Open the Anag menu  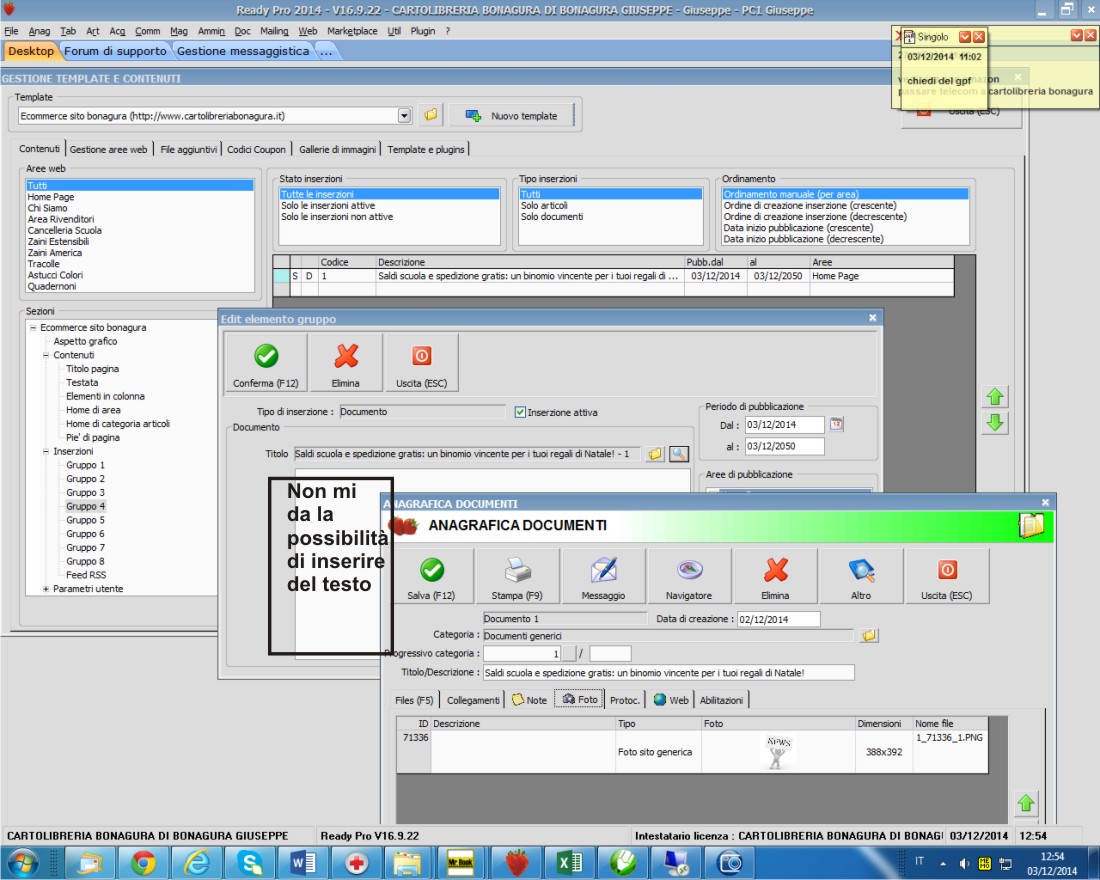[39, 31]
